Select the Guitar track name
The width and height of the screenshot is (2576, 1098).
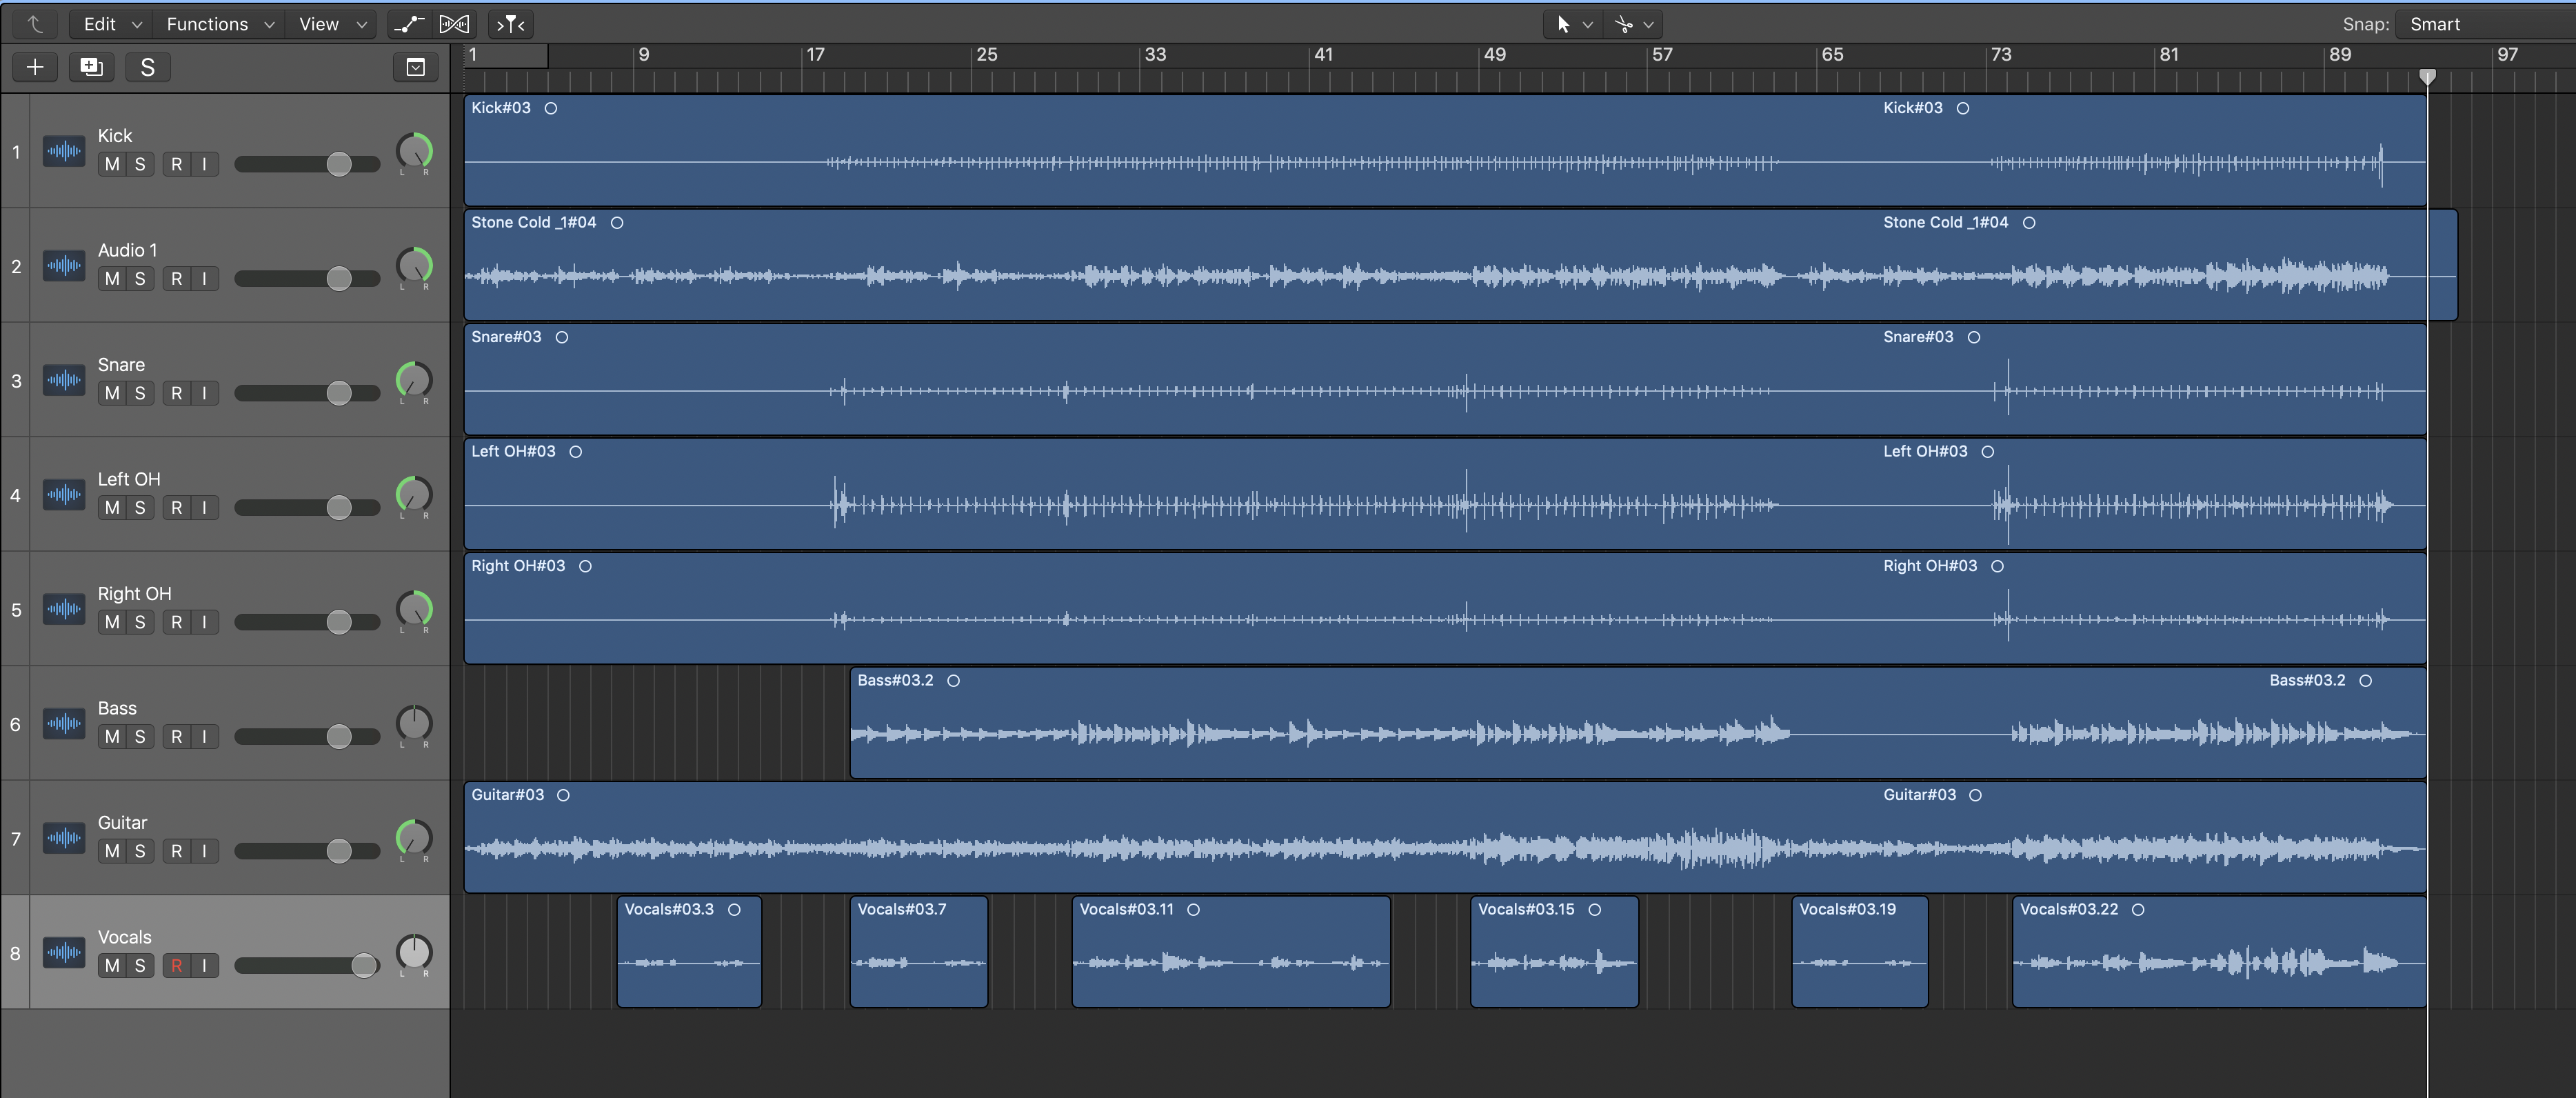[x=122, y=823]
